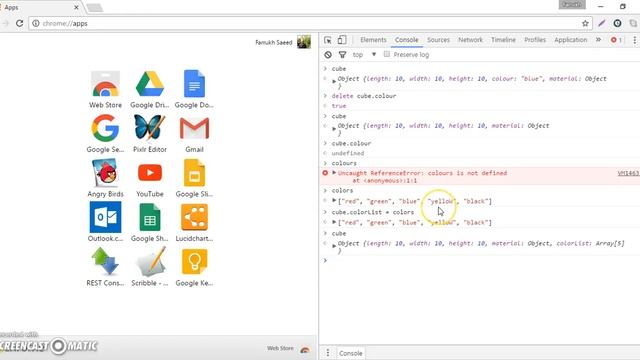Launch the Lucidchart app
The height and width of the screenshot is (360, 640).
194,223
